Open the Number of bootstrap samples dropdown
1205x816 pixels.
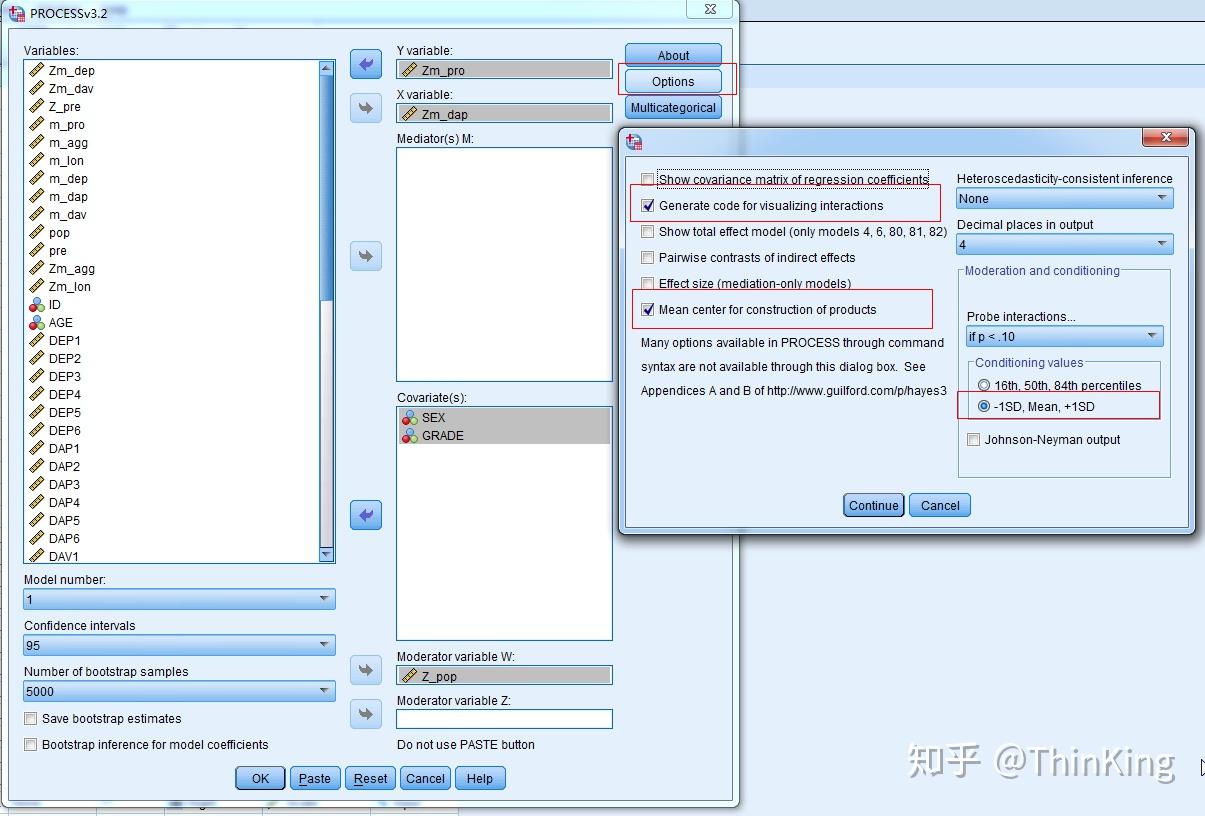click(x=322, y=691)
